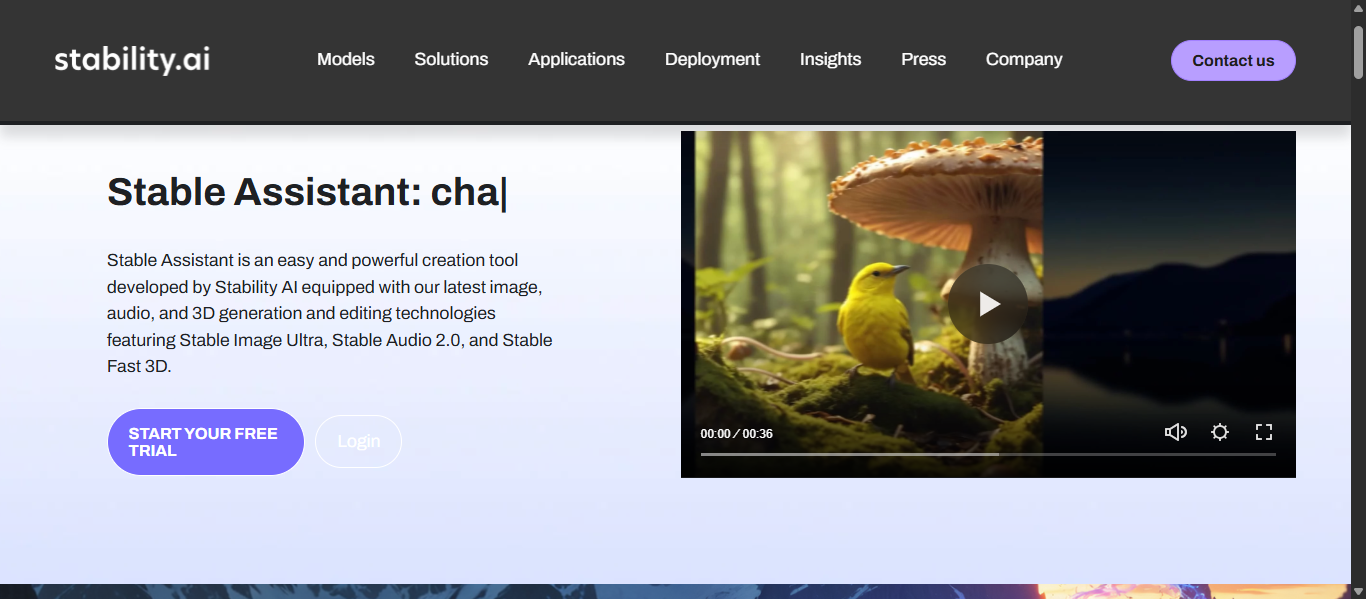Go to the Press page

pyautogui.click(x=923, y=60)
